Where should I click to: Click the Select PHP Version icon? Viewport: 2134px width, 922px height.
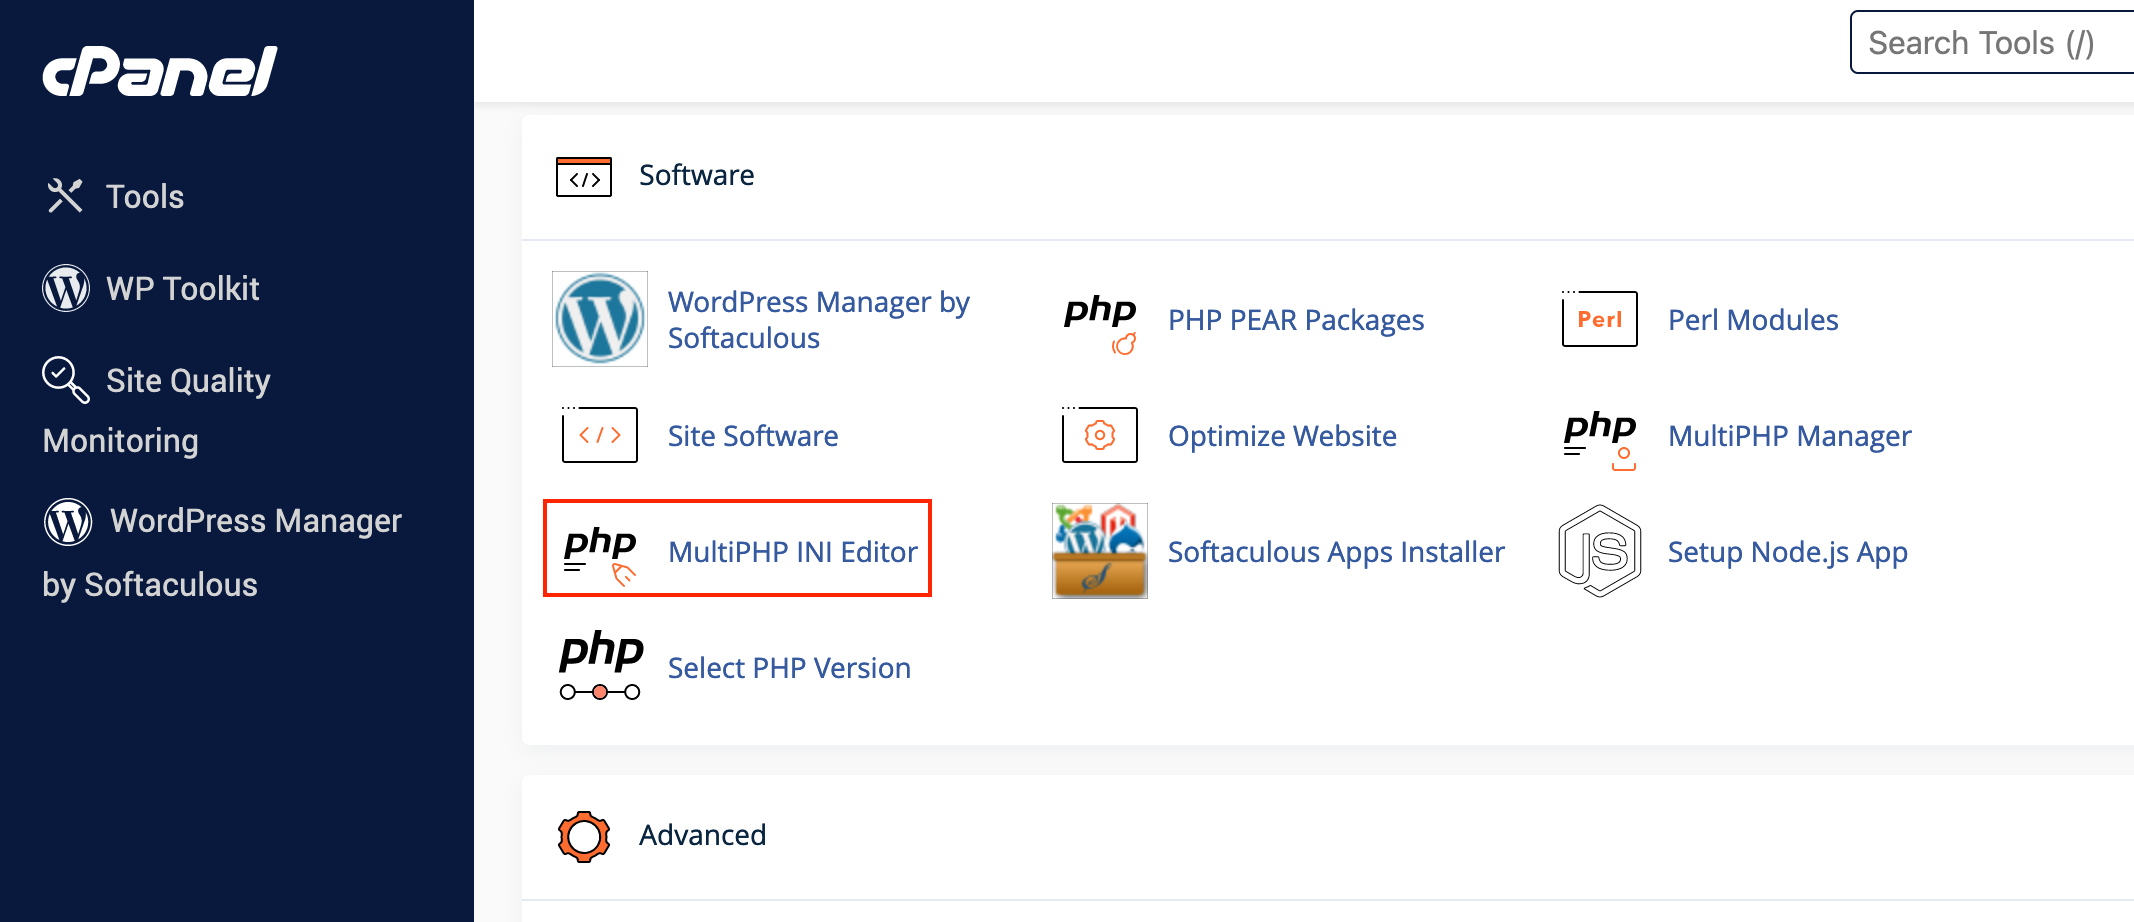coord(600,665)
